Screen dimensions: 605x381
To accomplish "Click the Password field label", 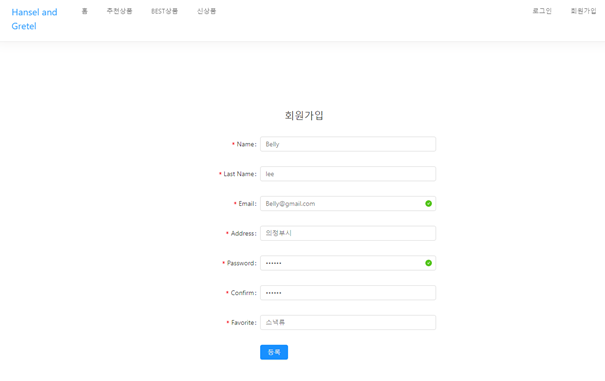I will 242,263.
